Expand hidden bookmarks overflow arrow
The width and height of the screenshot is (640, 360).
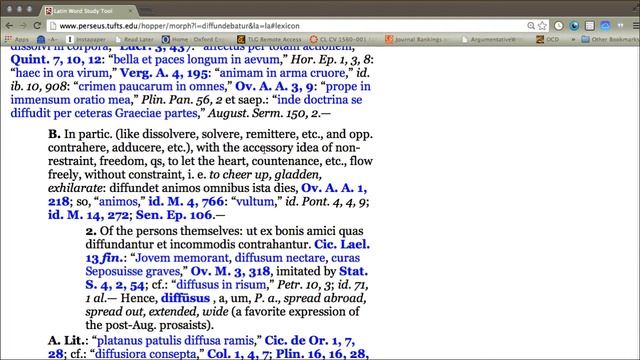[x=573, y=39]
